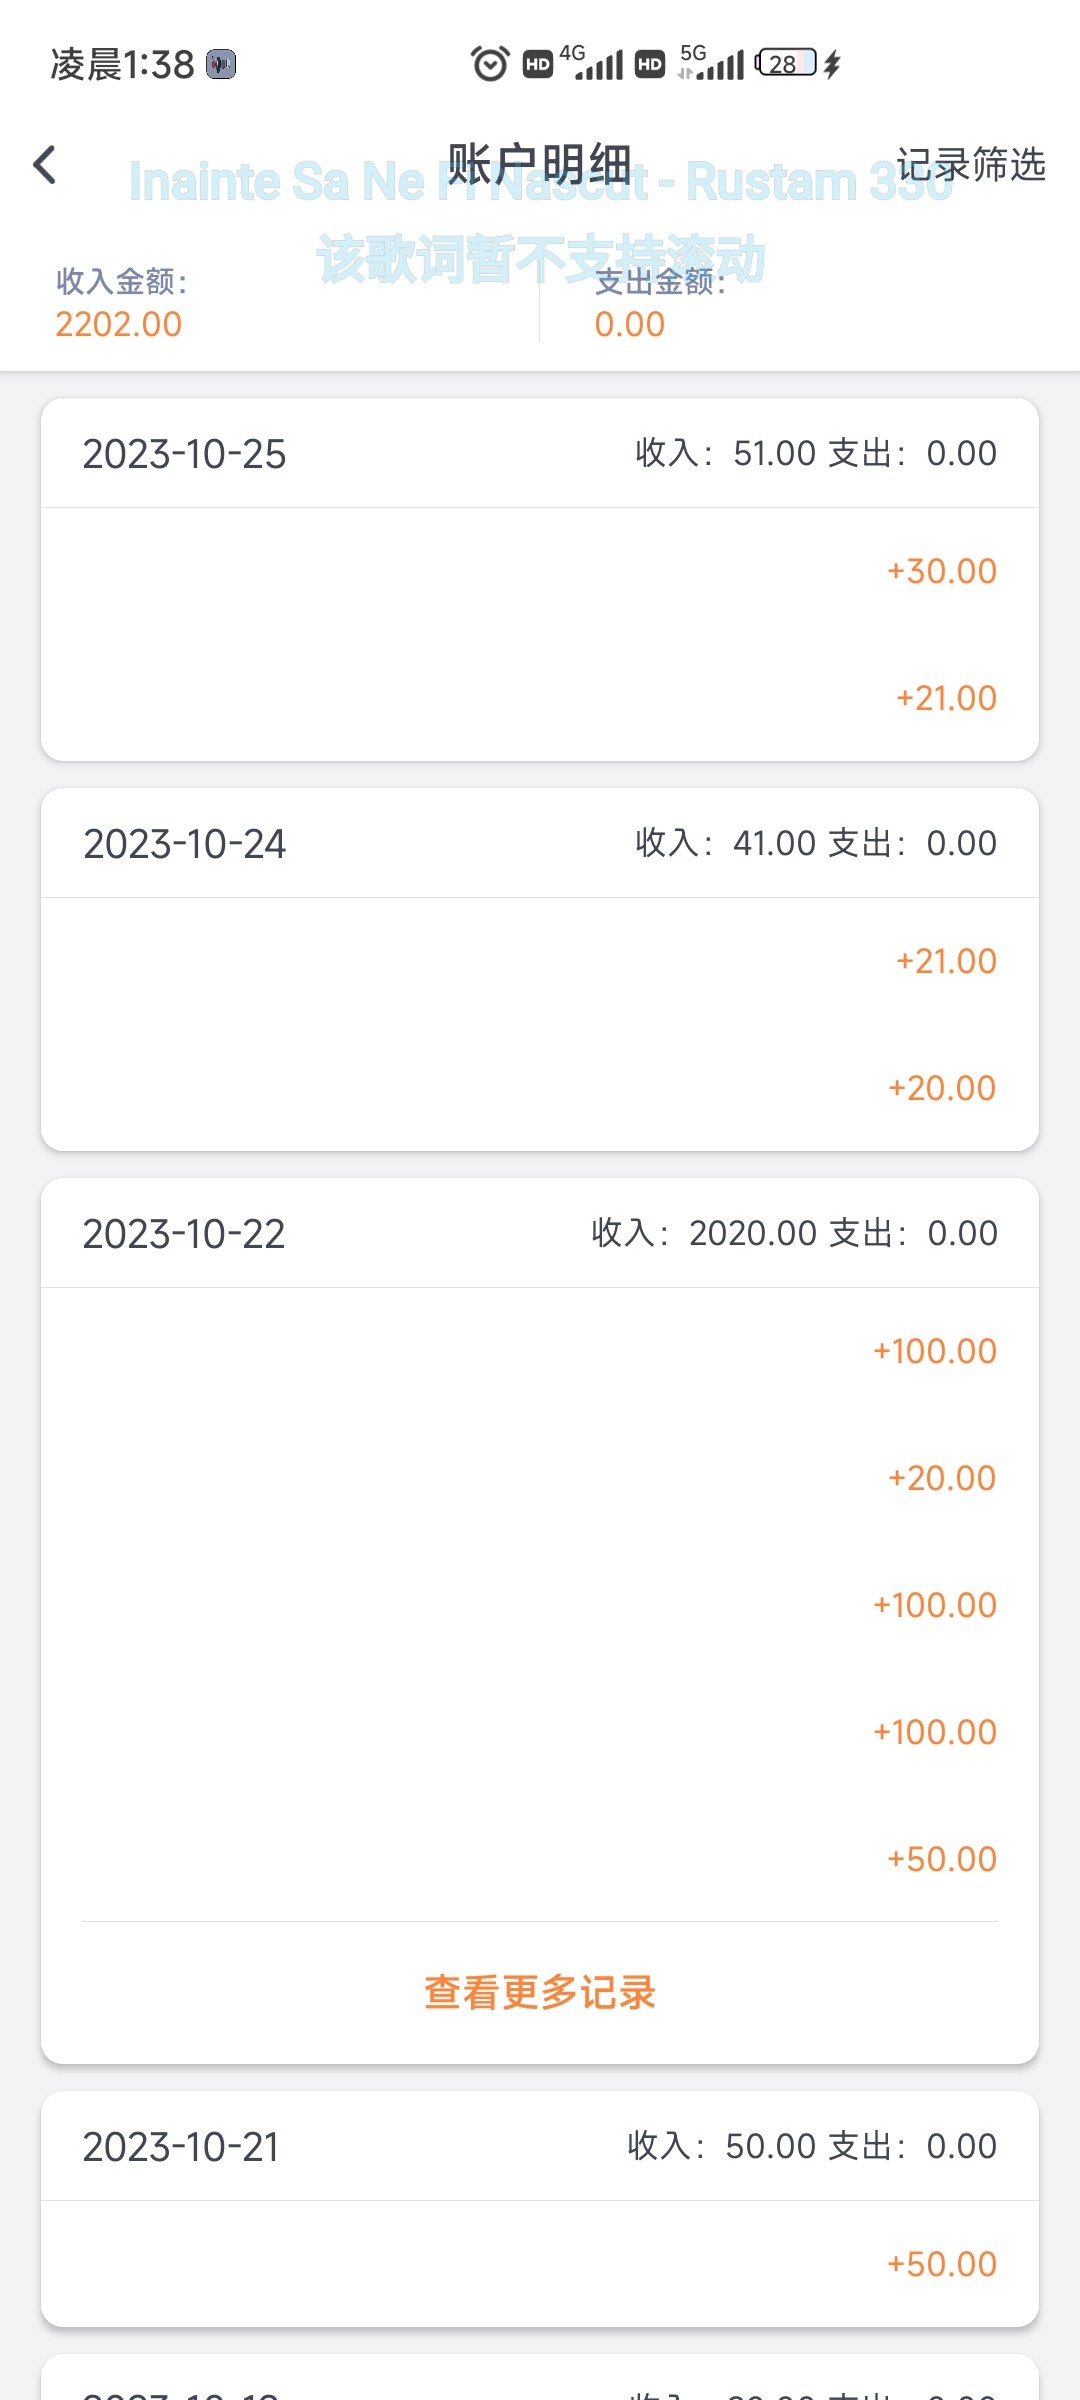Screen dimensions: 1080x2400
Task: Tap the 4G signal strength icon
Action: (597, 64)
